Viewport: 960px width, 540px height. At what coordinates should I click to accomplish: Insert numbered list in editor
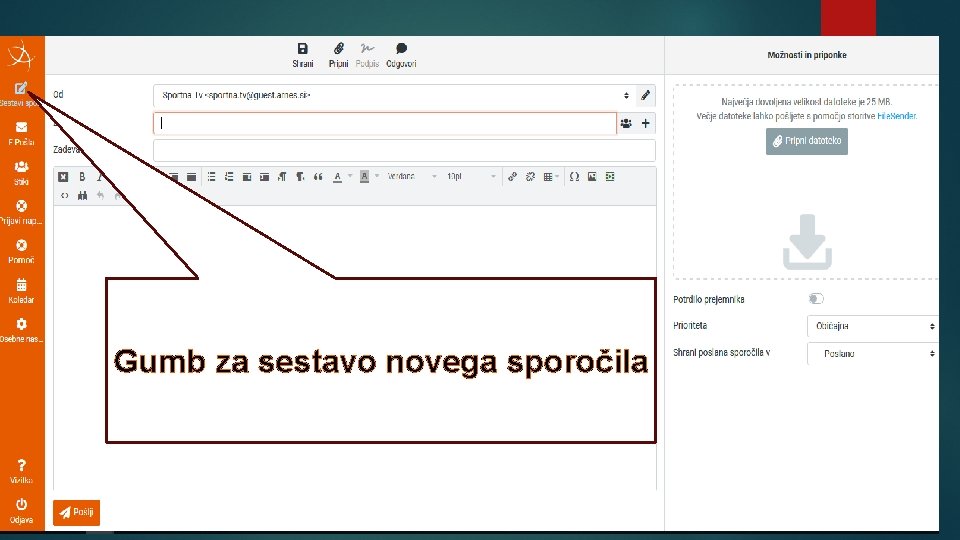(x=229, y=177)
